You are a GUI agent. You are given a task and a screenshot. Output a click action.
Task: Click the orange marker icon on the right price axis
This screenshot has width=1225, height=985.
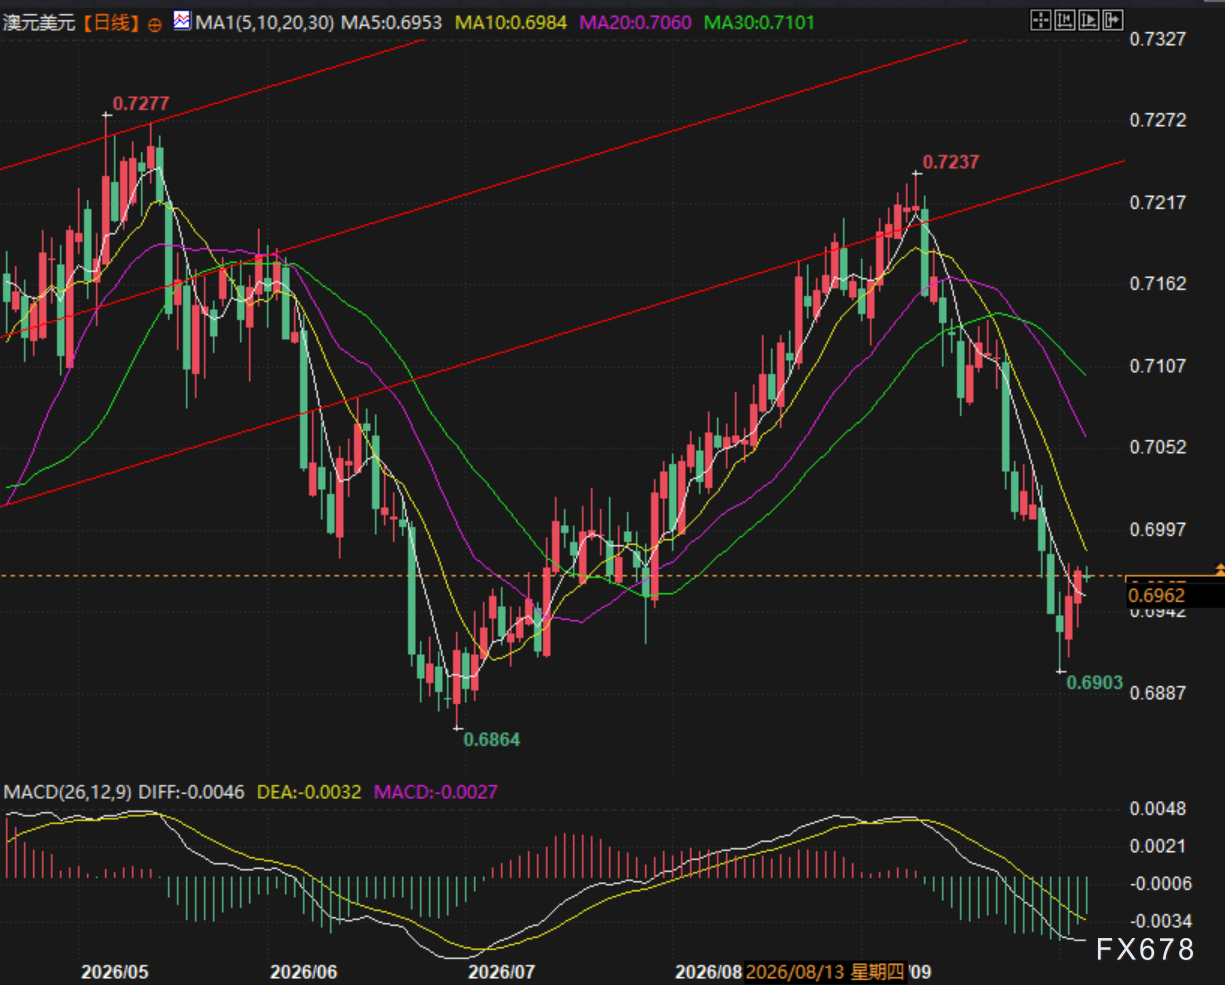click(1219, 569)
